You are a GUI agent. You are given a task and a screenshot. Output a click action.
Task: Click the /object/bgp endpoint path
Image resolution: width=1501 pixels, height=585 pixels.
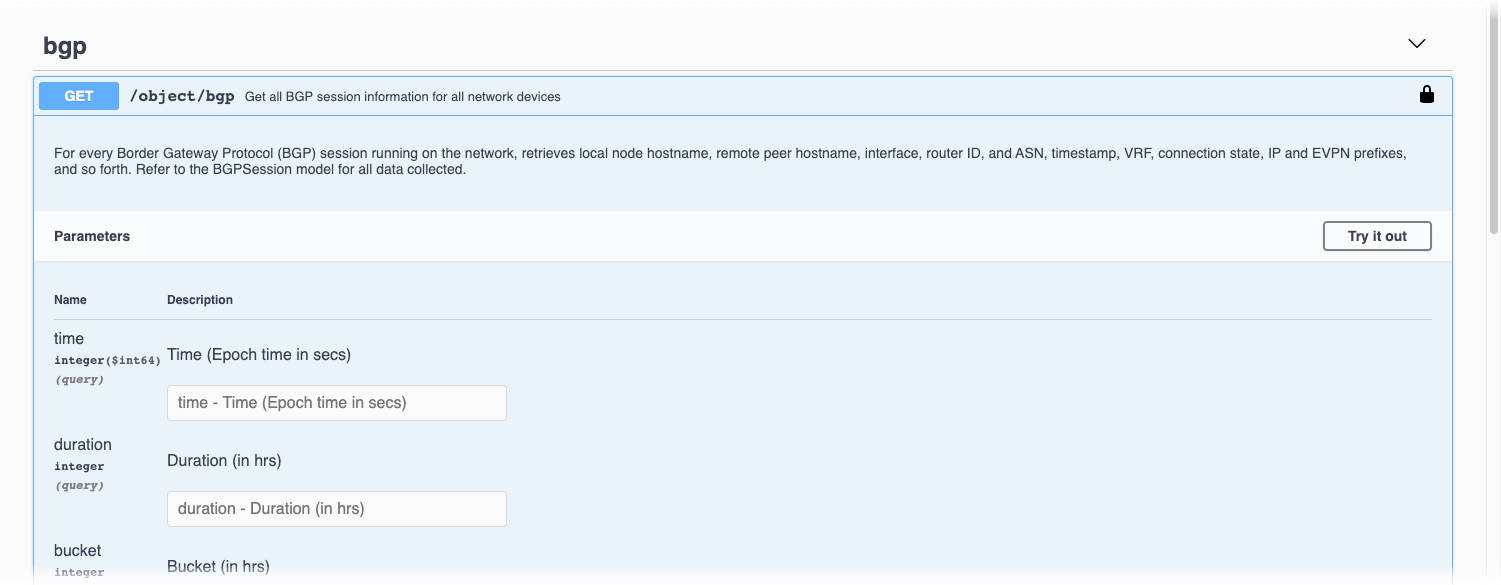click(182, 96)
